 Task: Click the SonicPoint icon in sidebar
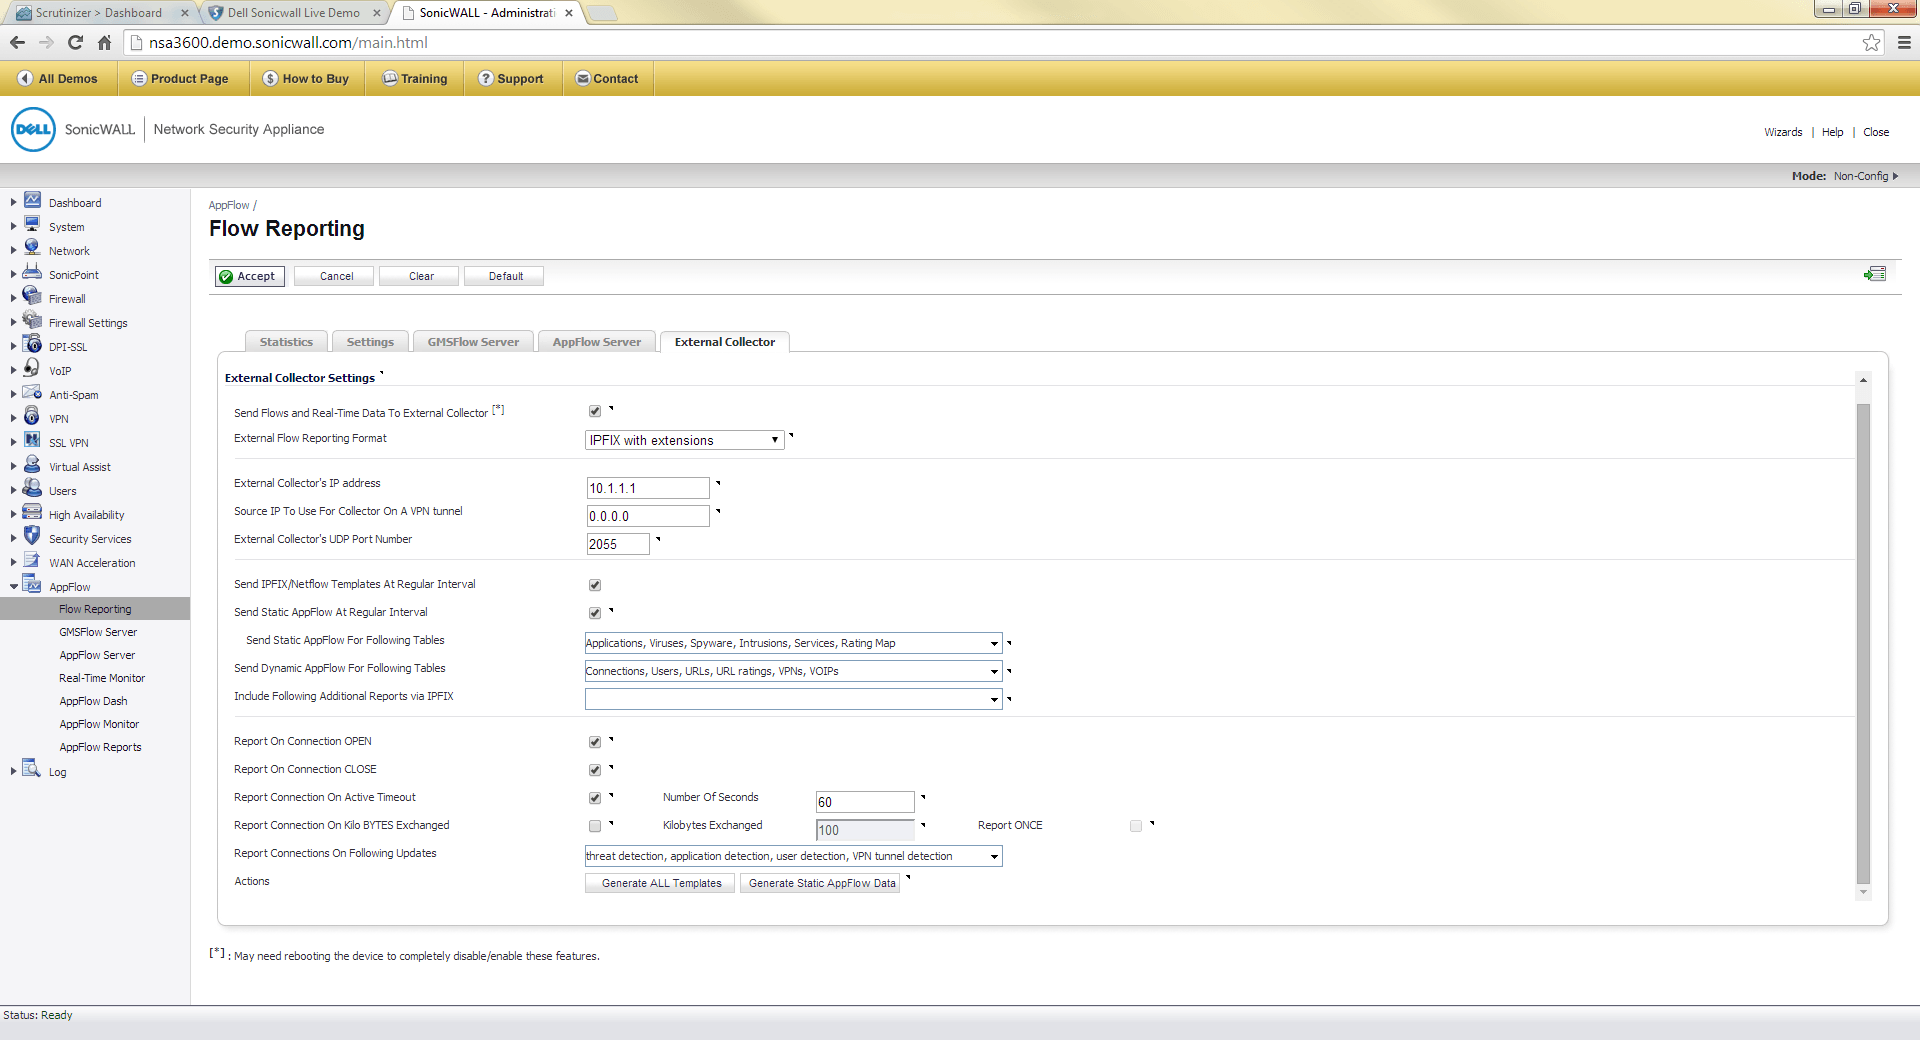pos(32,273)
